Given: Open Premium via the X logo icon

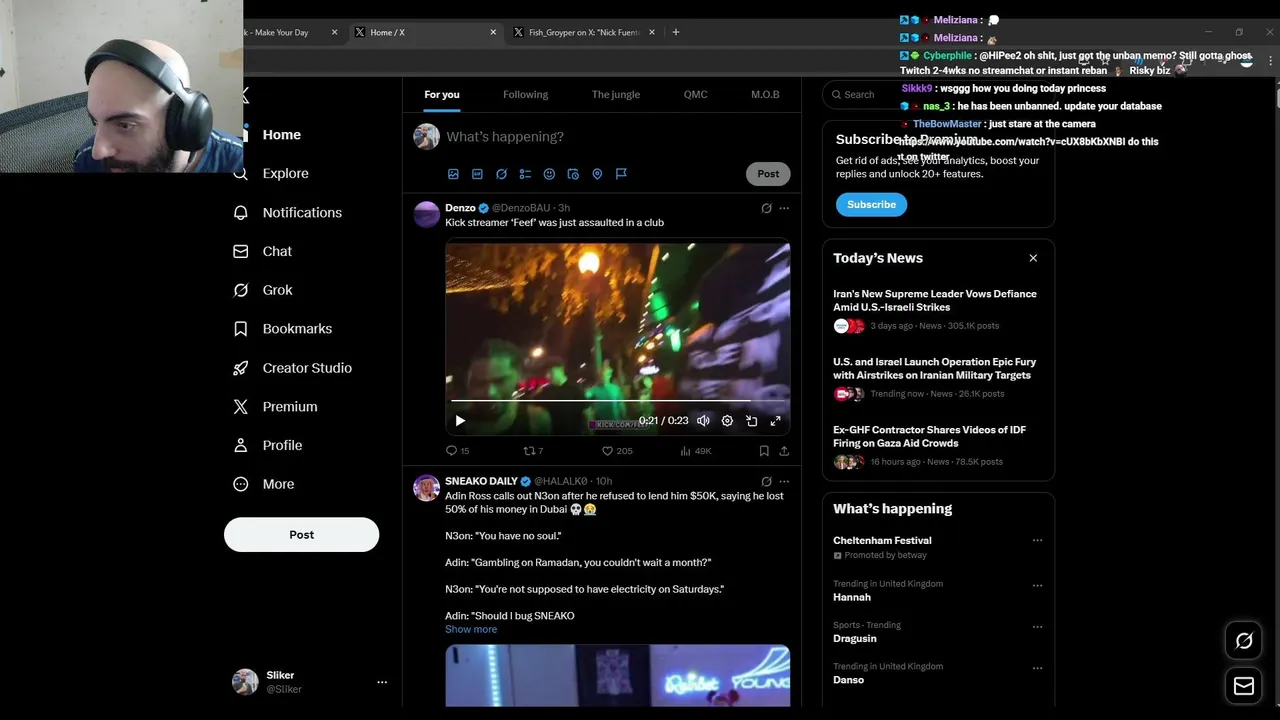Looking at the screenshot, I should tap(240, 407).
